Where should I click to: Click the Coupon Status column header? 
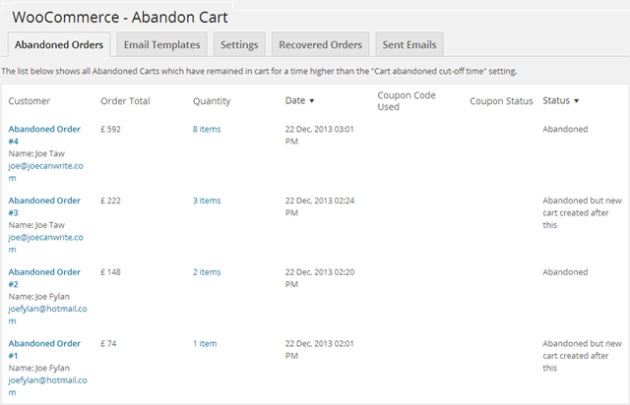[x=501, y=101]
